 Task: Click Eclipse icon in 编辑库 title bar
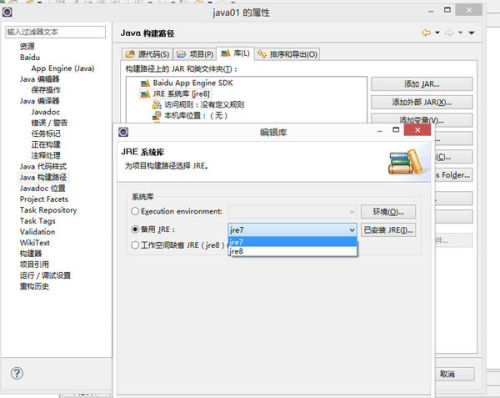(123, 132)
